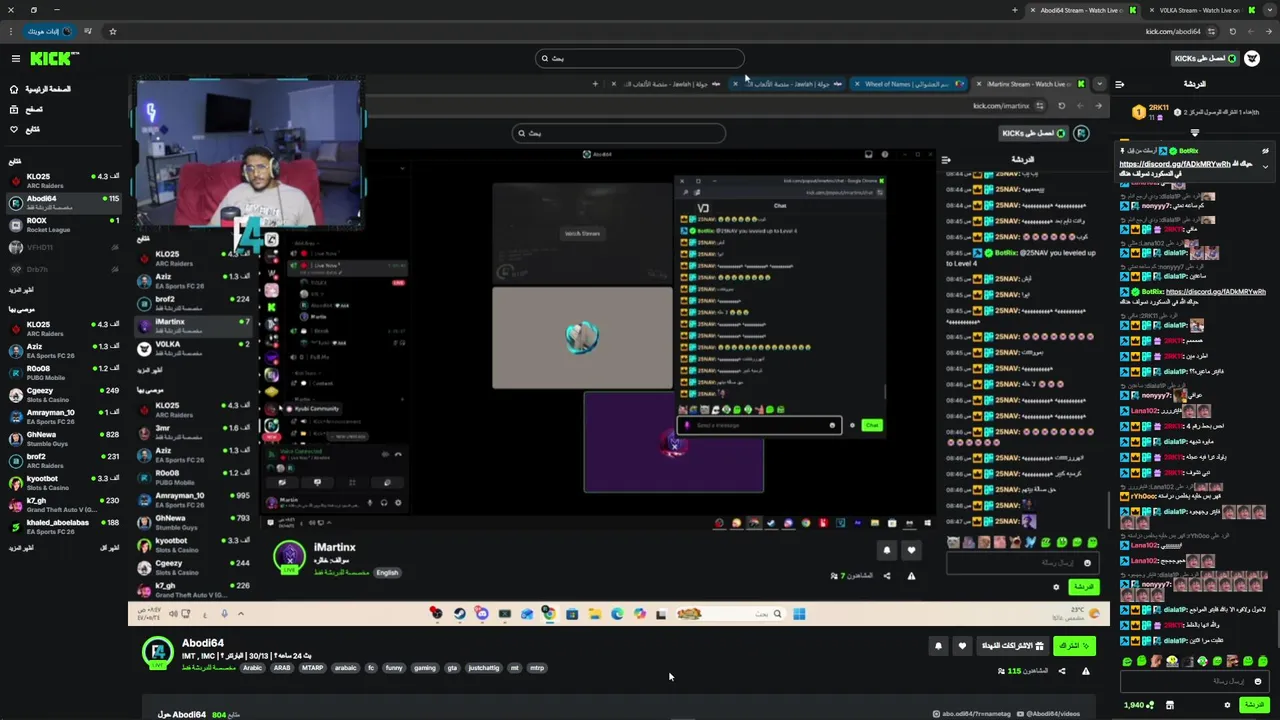Image resolution: width=1280 pixels, height=720 pixels.
Task: Click the get KICKs button
Action: [1205, 59]
